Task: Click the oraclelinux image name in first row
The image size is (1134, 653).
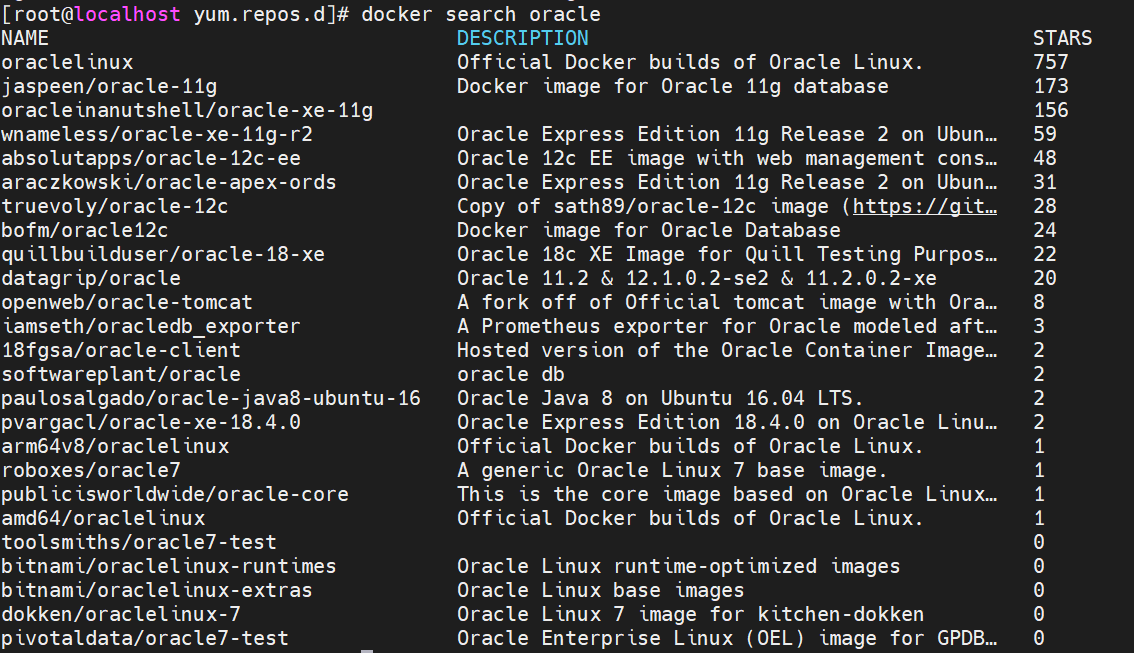Action: pos(67,63)
